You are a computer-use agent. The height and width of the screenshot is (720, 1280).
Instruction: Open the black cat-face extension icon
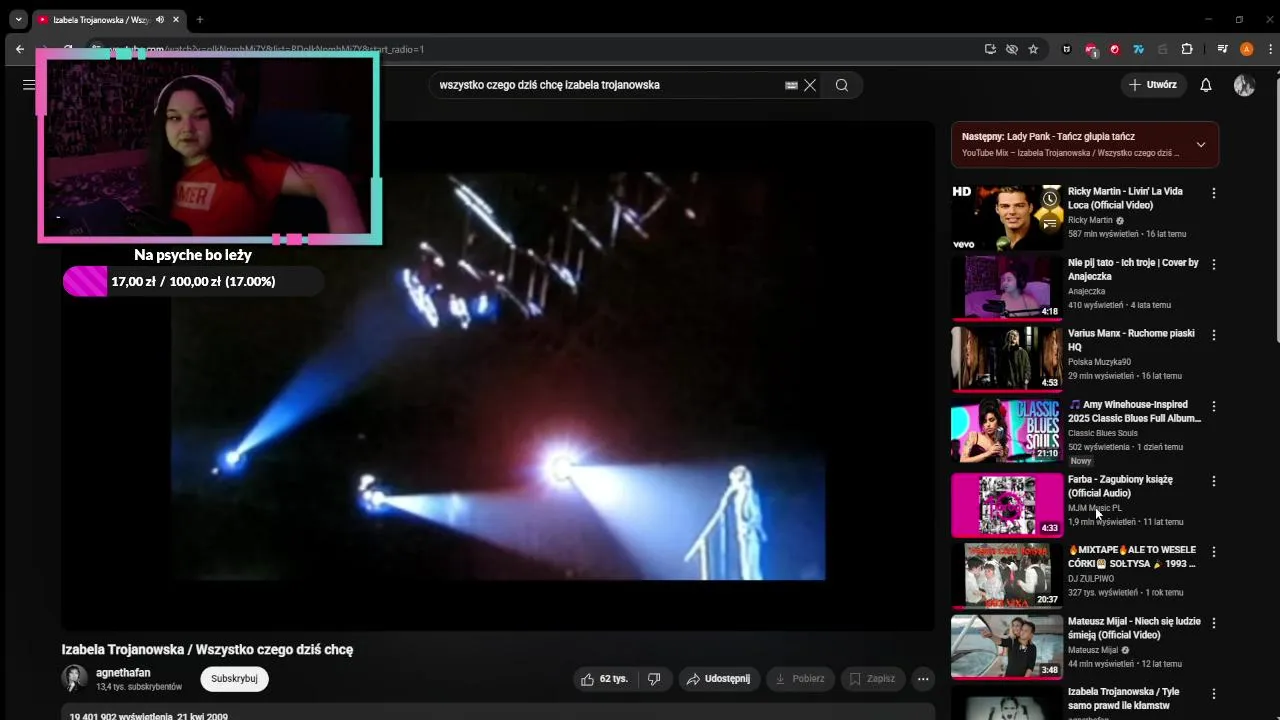click(1067, 49)
